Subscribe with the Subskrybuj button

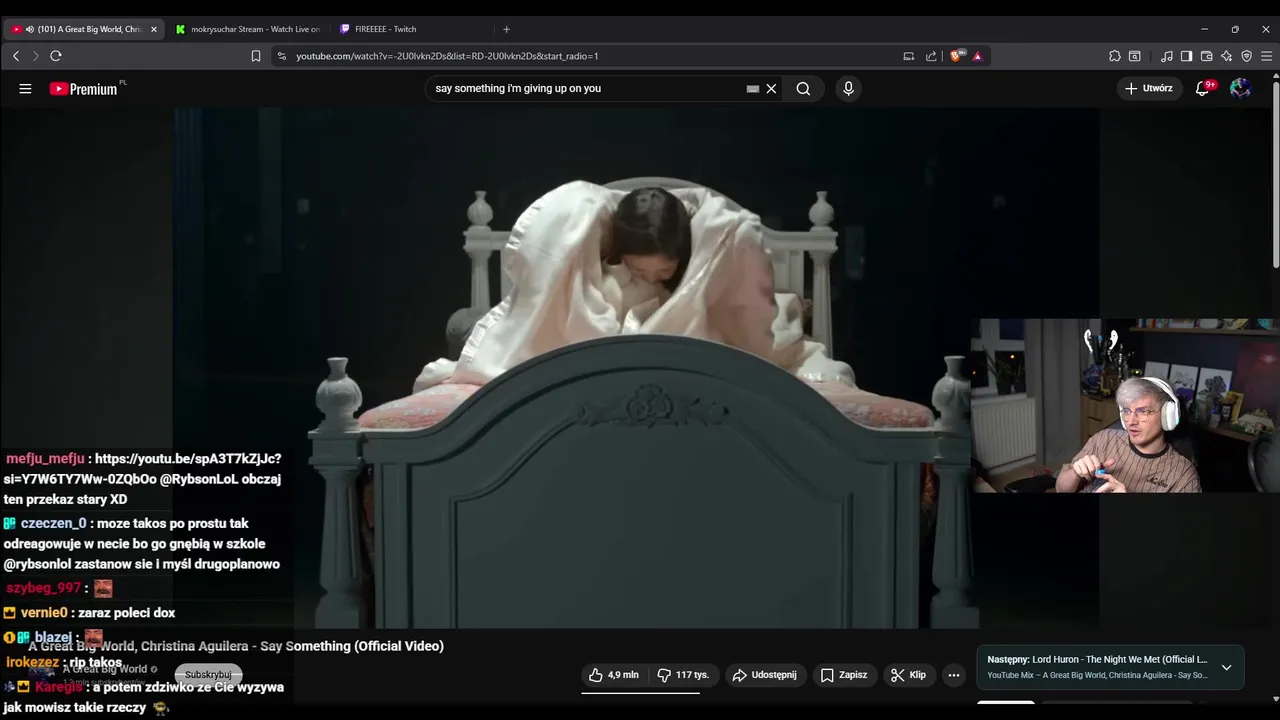(208, 675)
